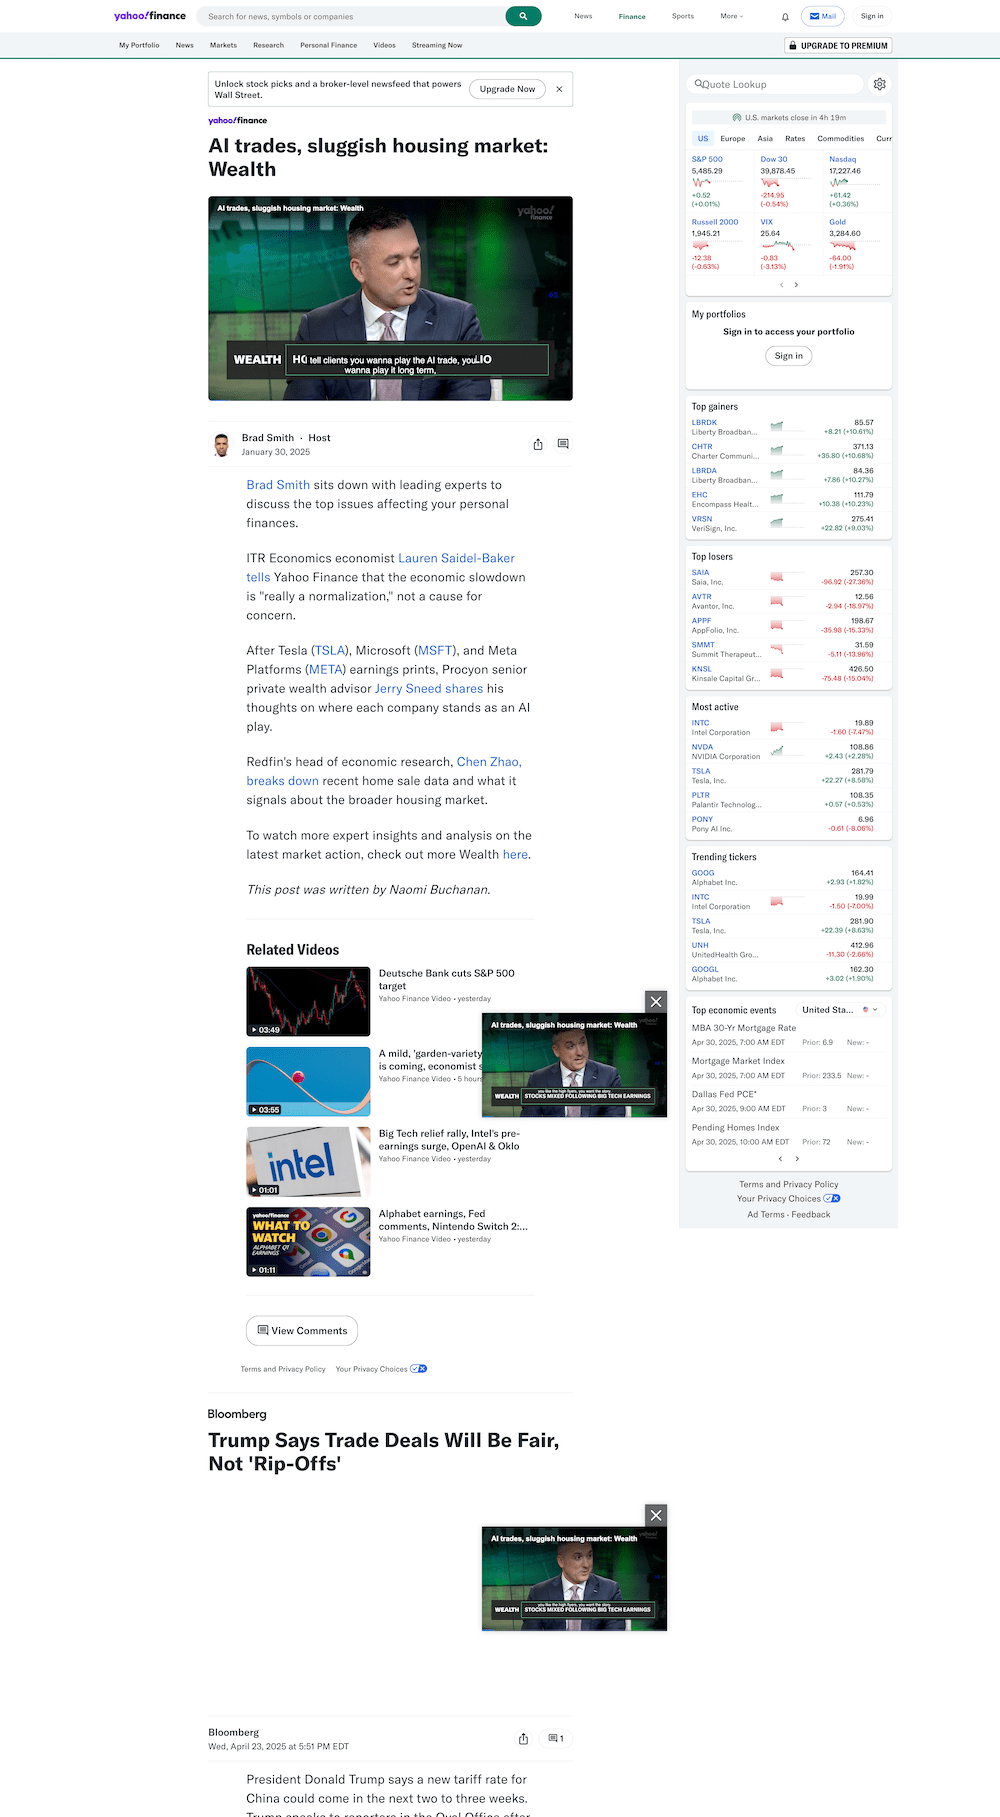Open the S&P 500 index quote
This screenshot has height=1817, width=1000.
click(x=707, y=159)
